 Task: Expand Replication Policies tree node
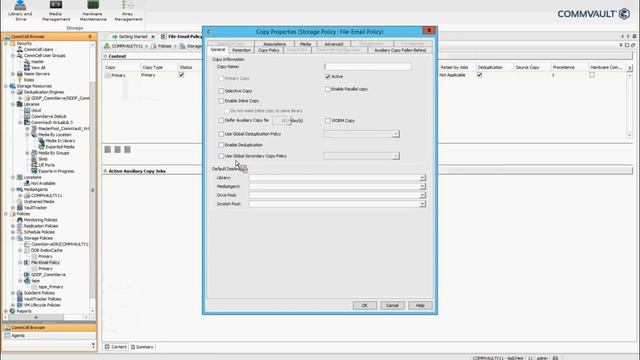click(13, 226)
